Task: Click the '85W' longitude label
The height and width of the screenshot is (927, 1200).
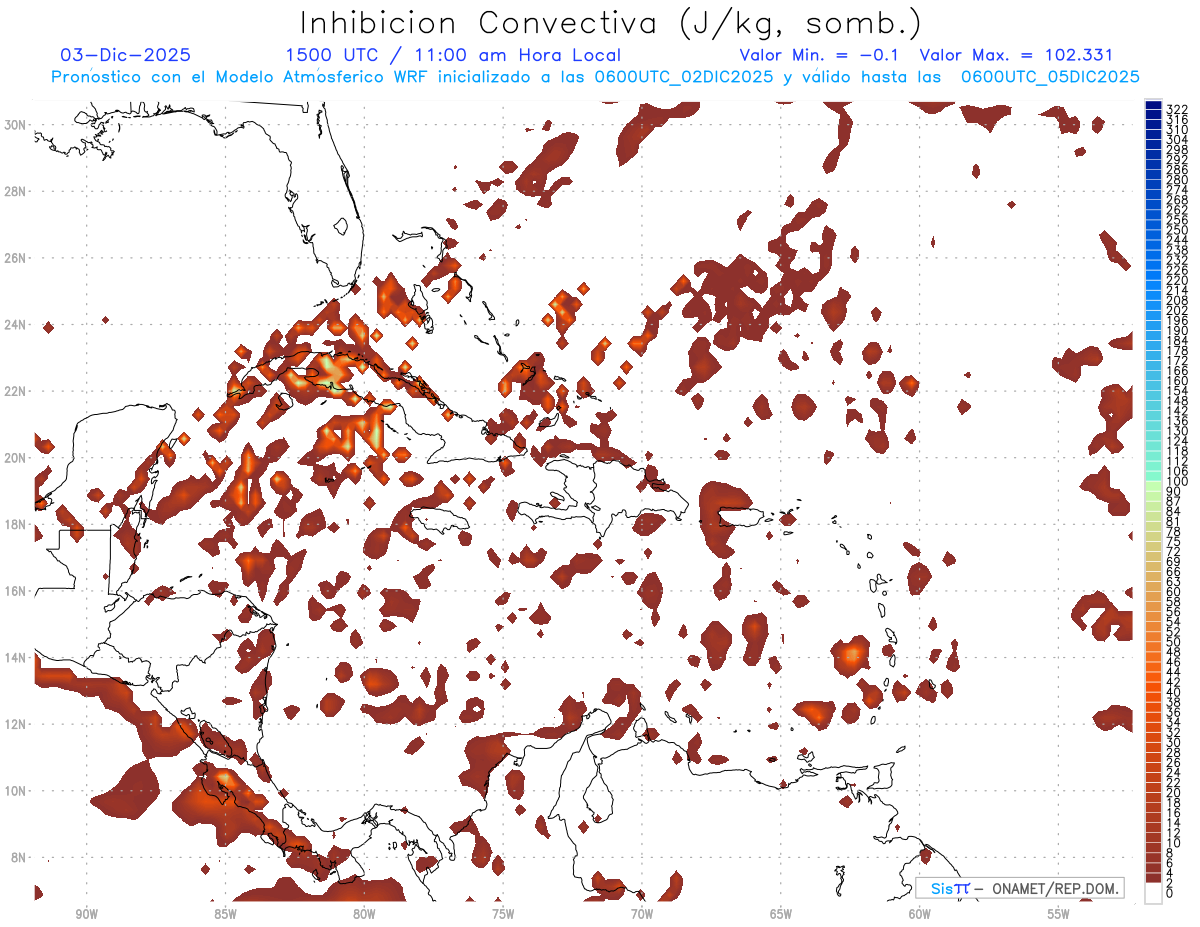Action: (x=226, y=913)
